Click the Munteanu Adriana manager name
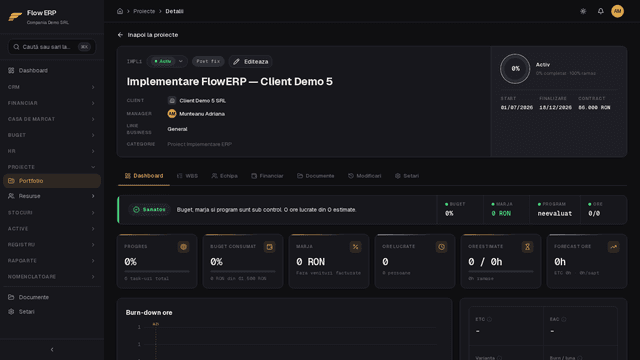Viewport: 640px width, 360px height. tap(202, 114)
